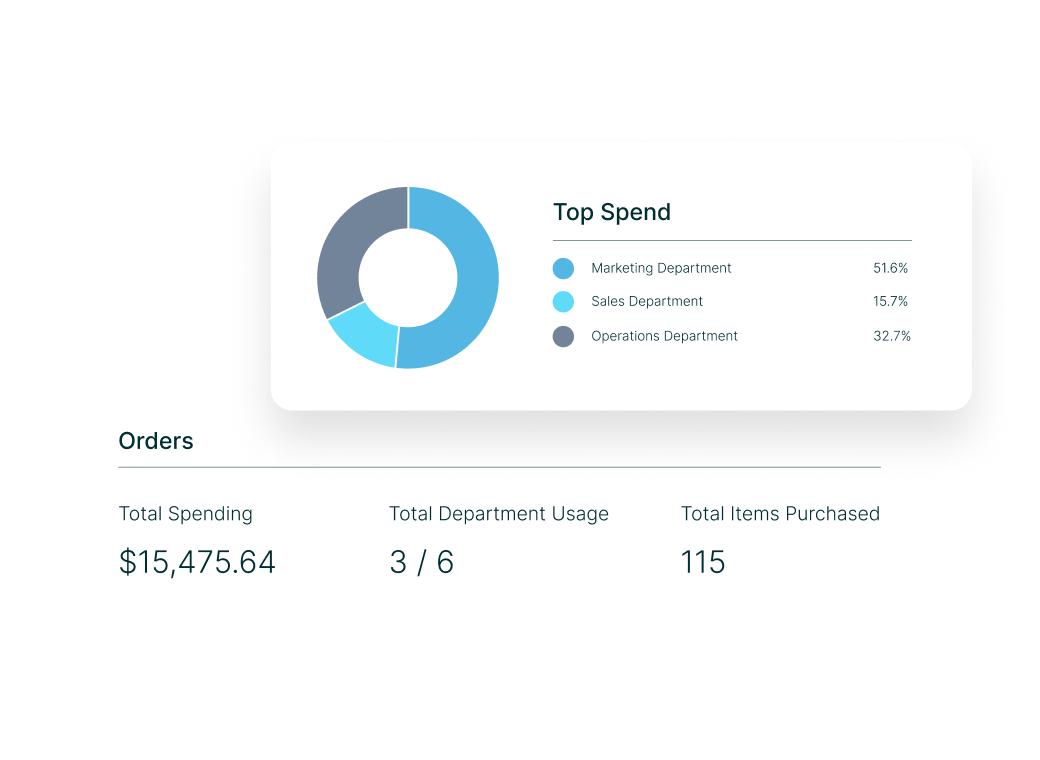This screenshot has height=760, width=1040.
Task: Click the Operations Department gray legend dot
Action: pyautogui.click(x=563, y=336)
